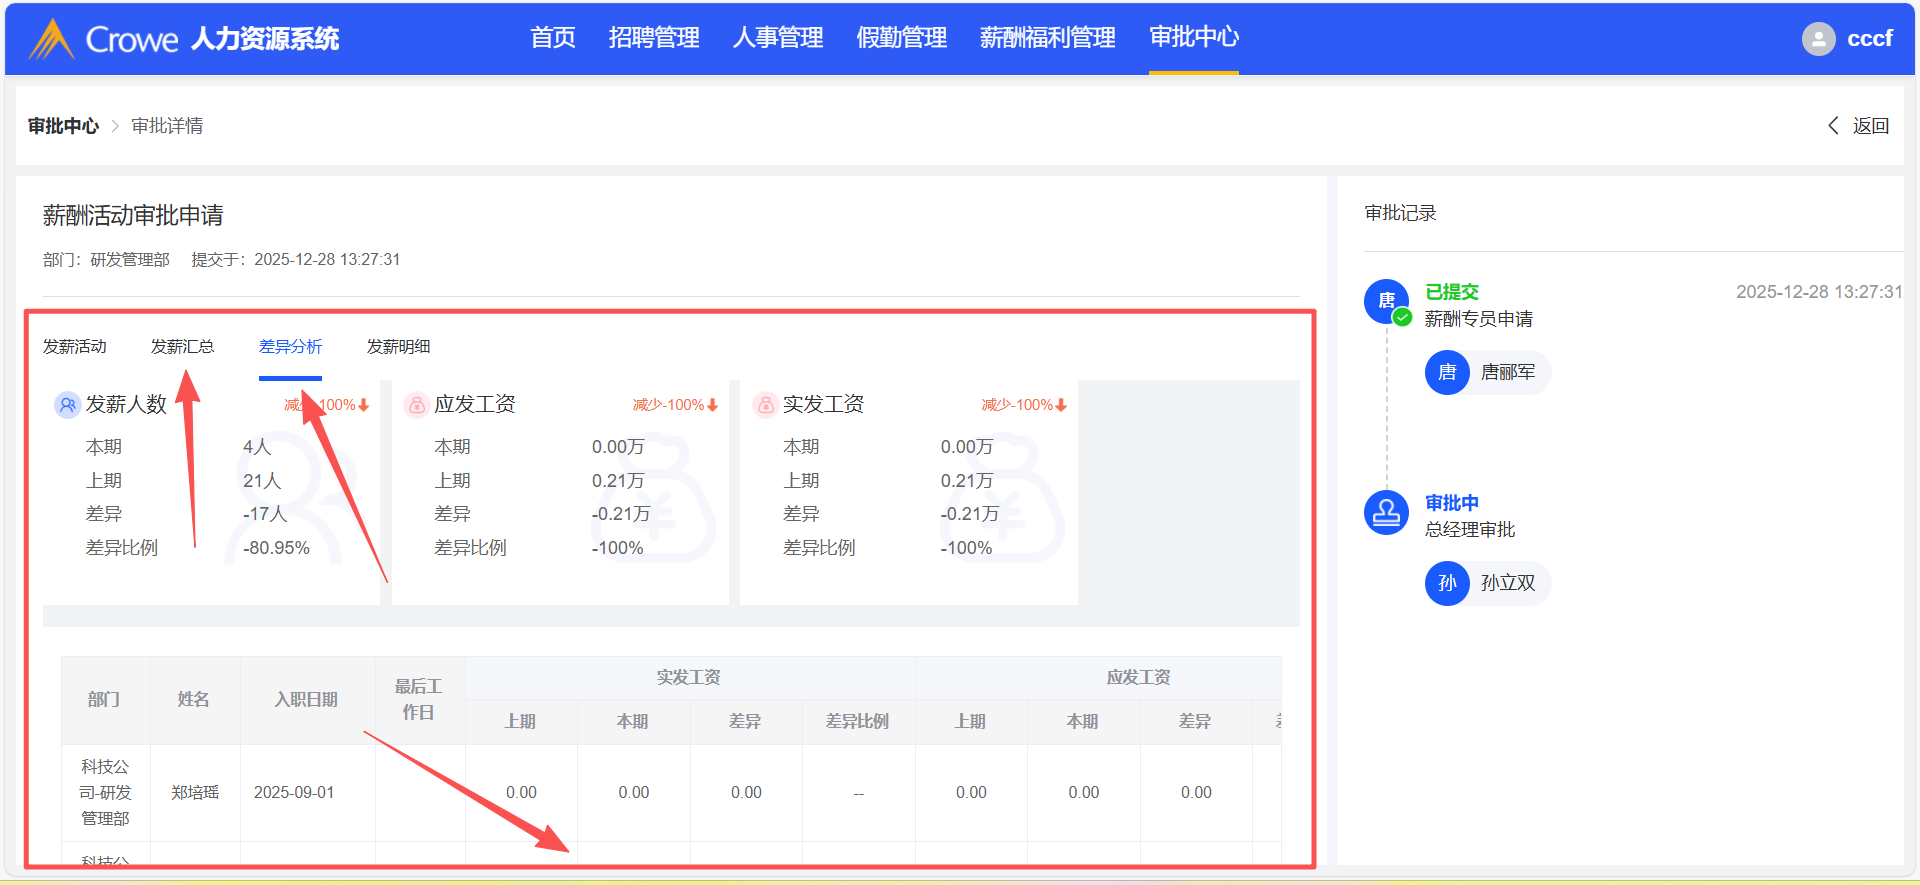
Task: Click the 部门: 研发管理部 text
Action: (x=106, y=260)
